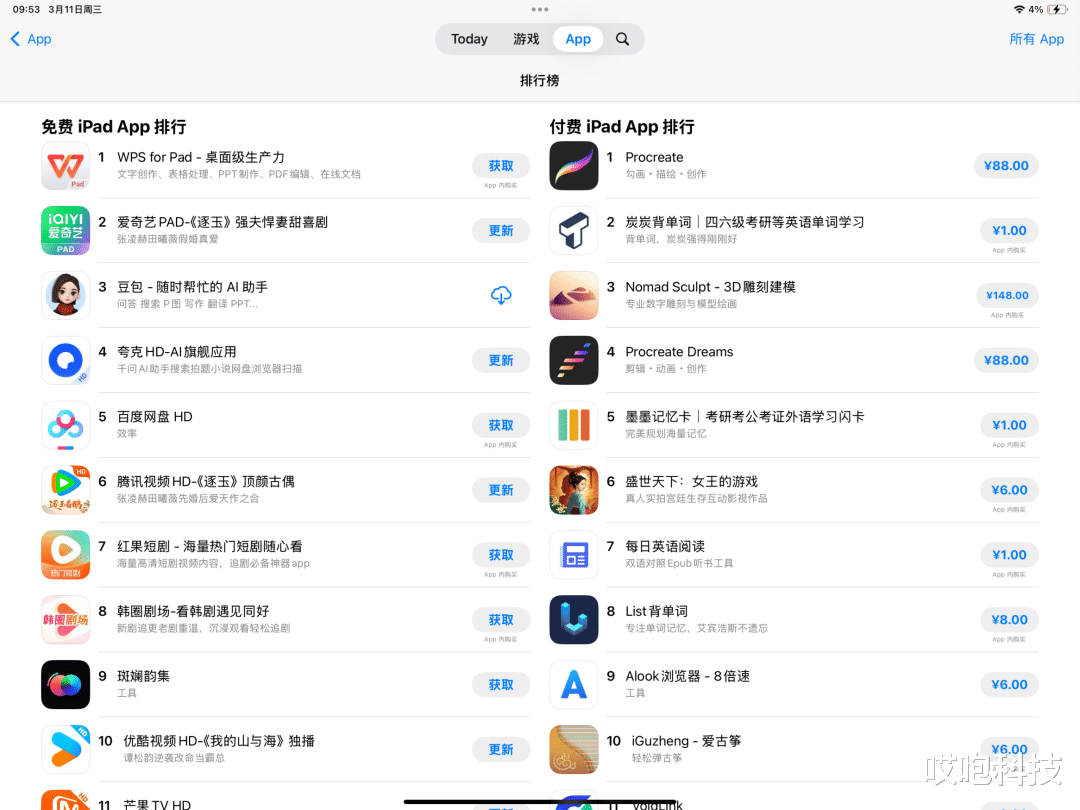Viewport: 1080px width, 810px height.
Task: Buy 墨墨记忆卡 for ¥1.00
Action: pyautogui.click(x=1010, y=425)
